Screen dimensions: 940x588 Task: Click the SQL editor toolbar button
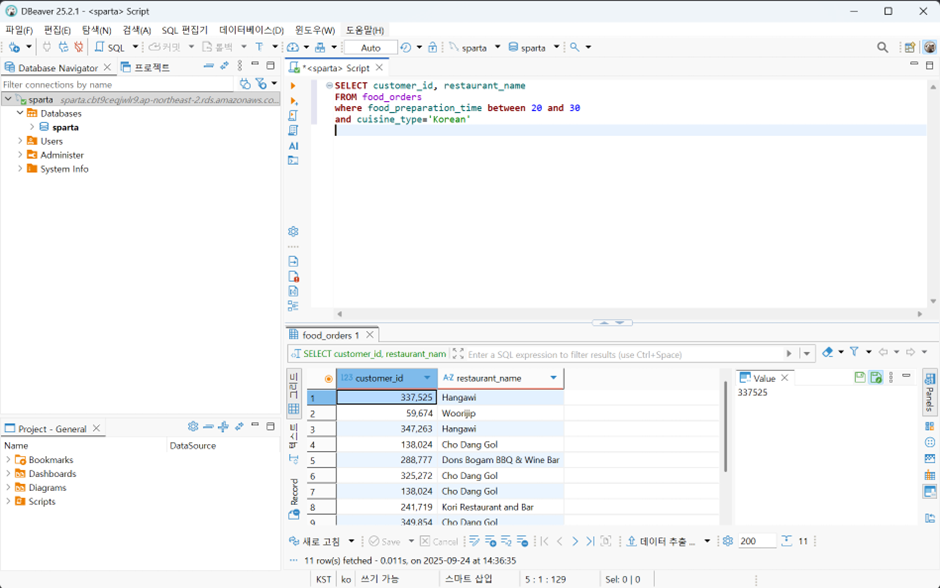pos(110,47)
